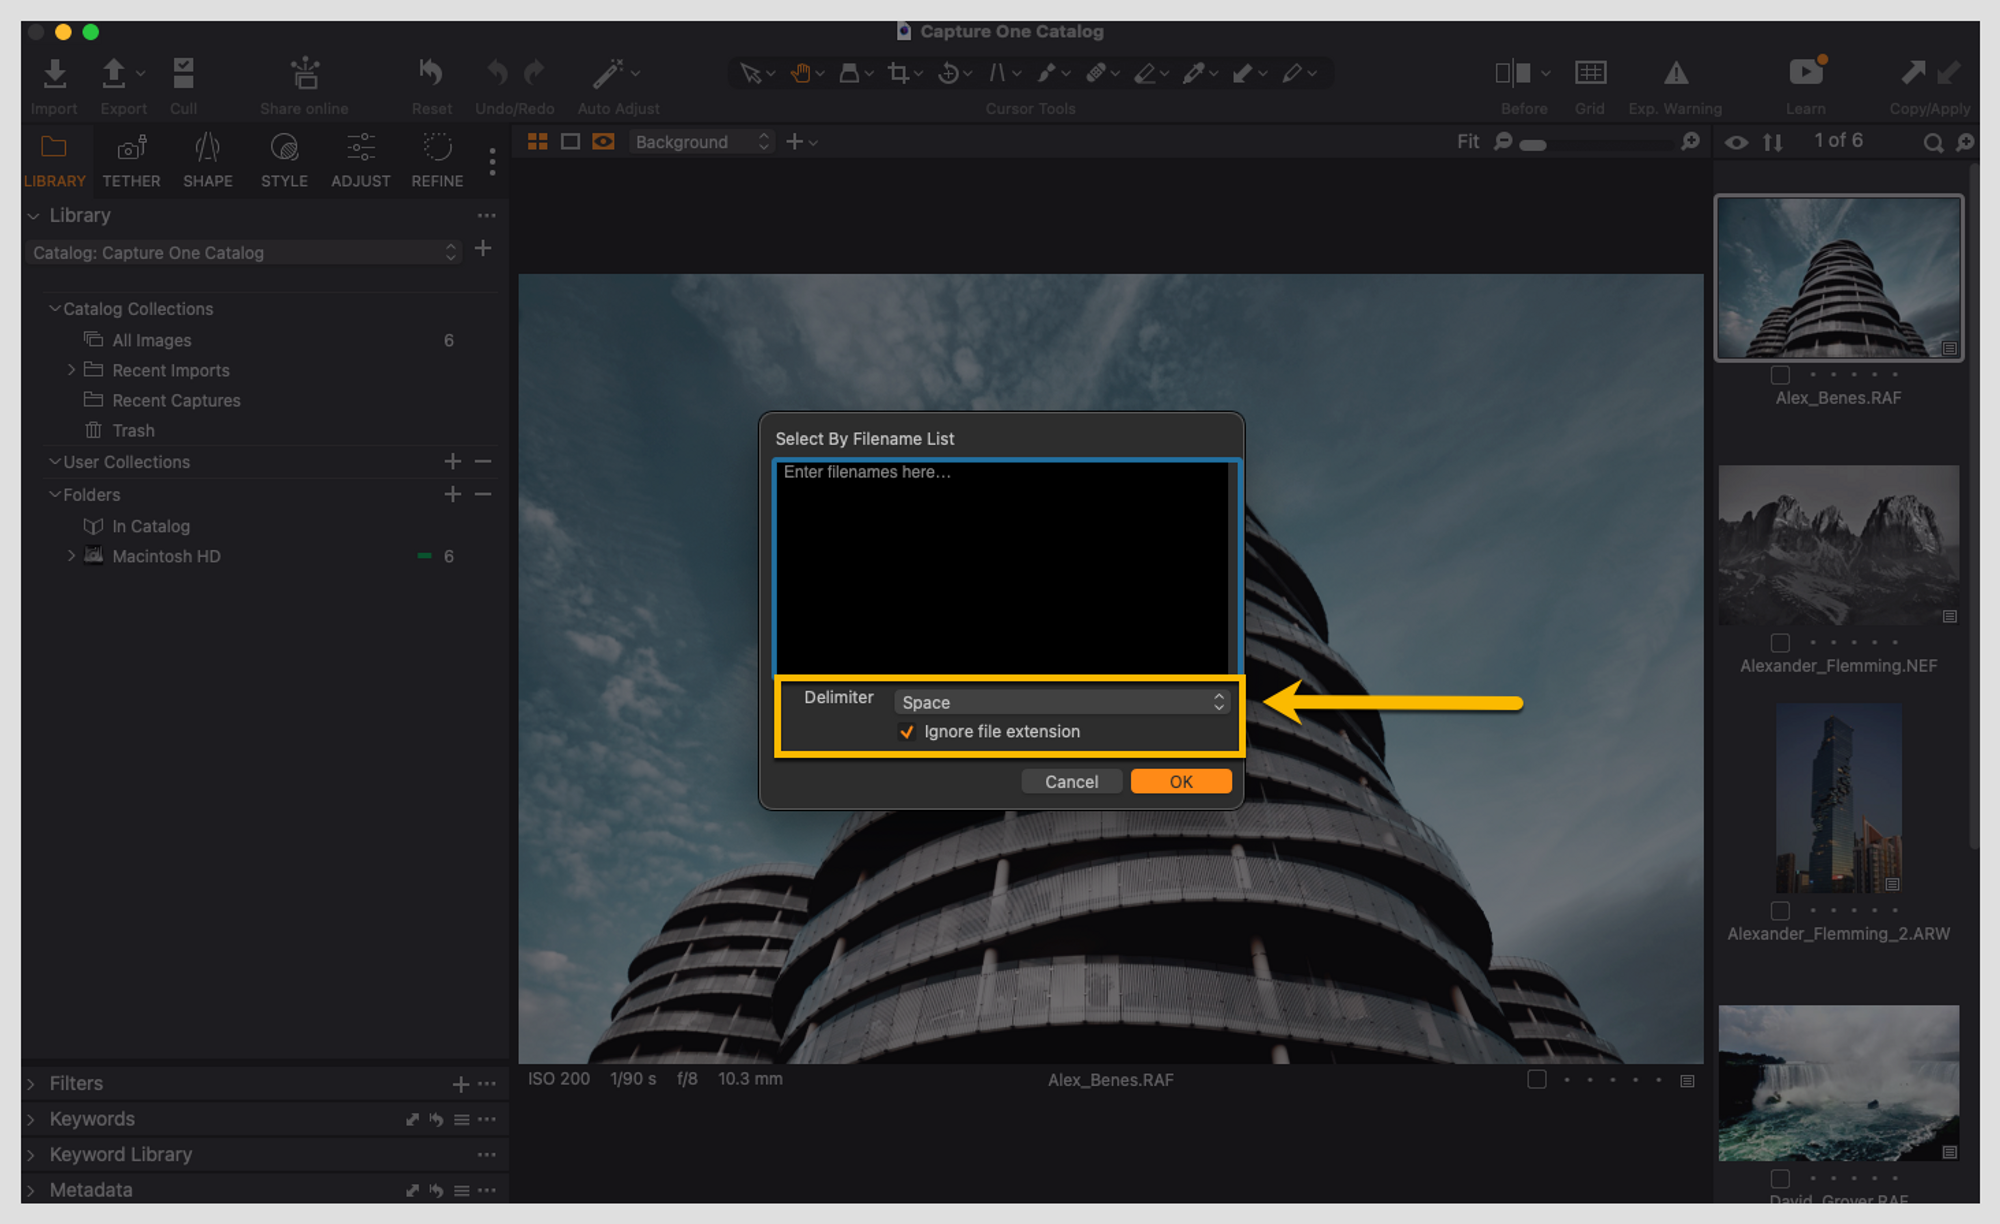The height and width of the screenshot is (1224, 2000).
Task: Add a new catalog with plus
Action: pyautogui.click(x=483, y=248)
